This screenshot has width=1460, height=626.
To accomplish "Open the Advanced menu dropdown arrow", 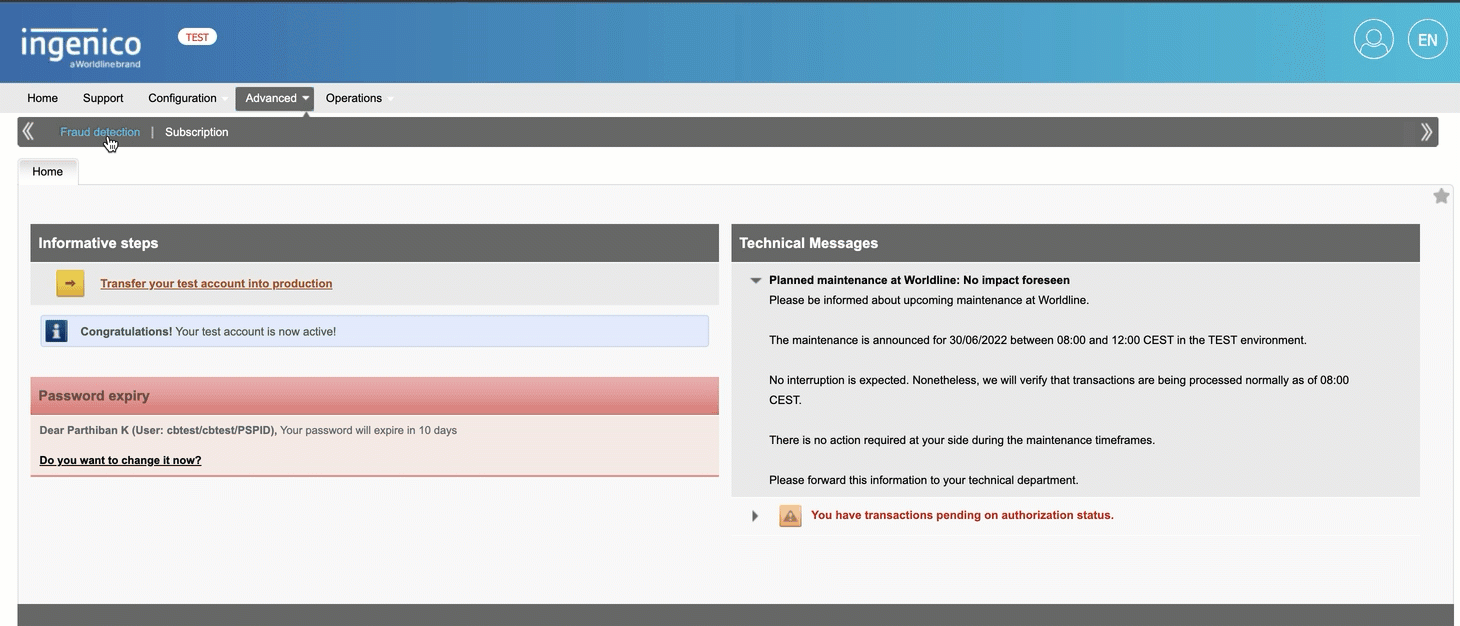I will pos(305,98).
